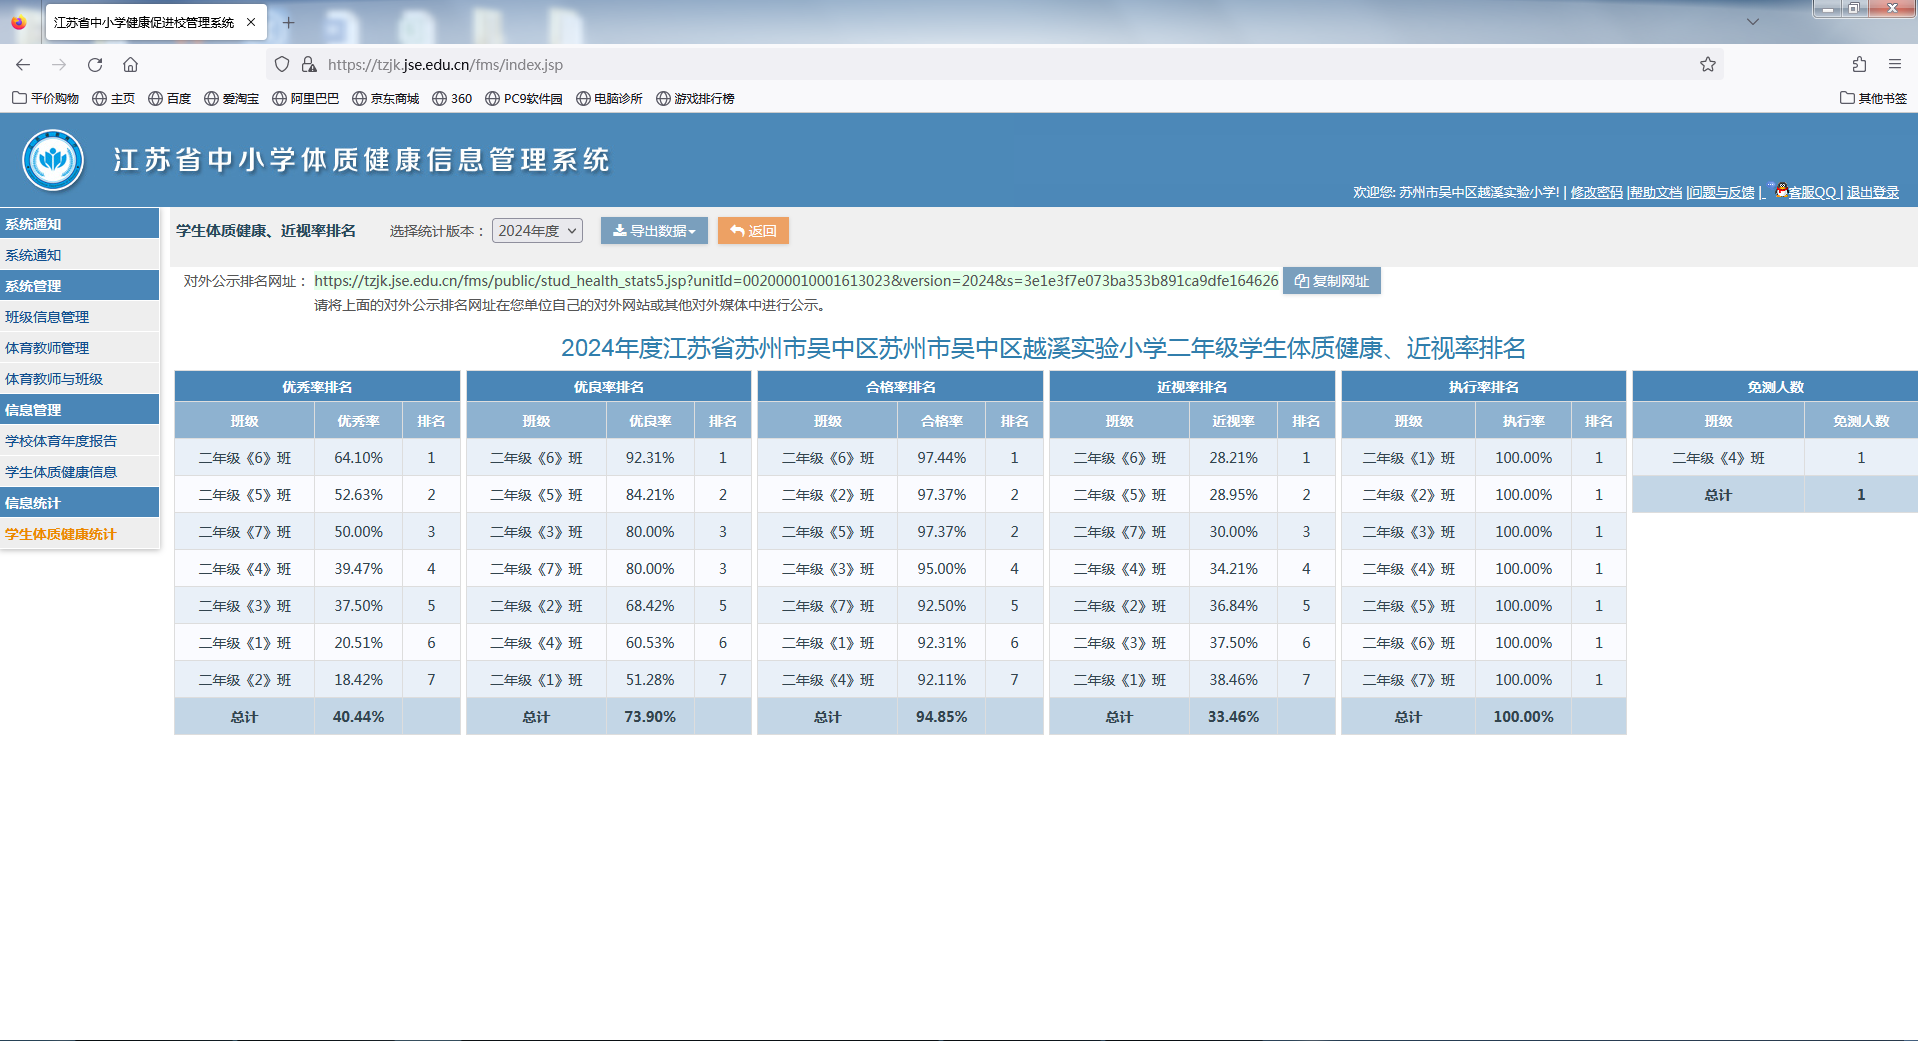Screen dimensions: 1918x1041
Task: Open the extensions puzzle icon
Action: 1859,64
